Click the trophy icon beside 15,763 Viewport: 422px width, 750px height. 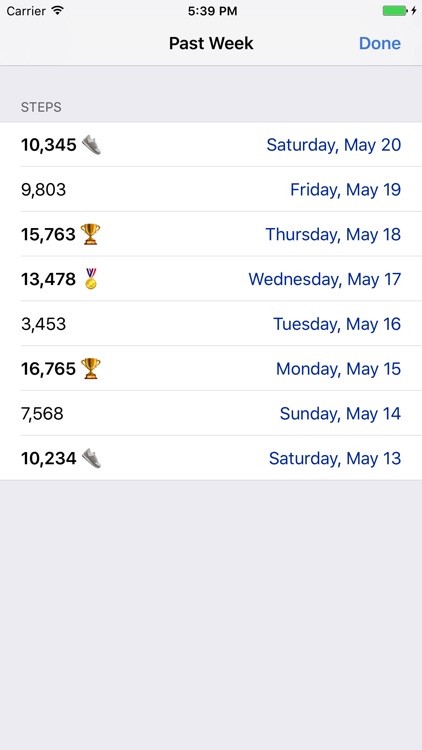click(x=90, y=234)
